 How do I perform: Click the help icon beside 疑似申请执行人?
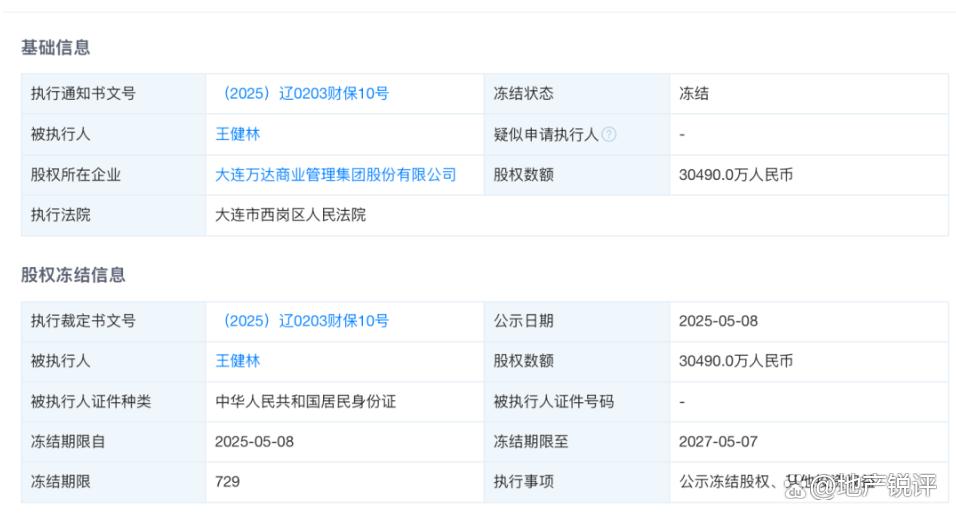(608, 134)
